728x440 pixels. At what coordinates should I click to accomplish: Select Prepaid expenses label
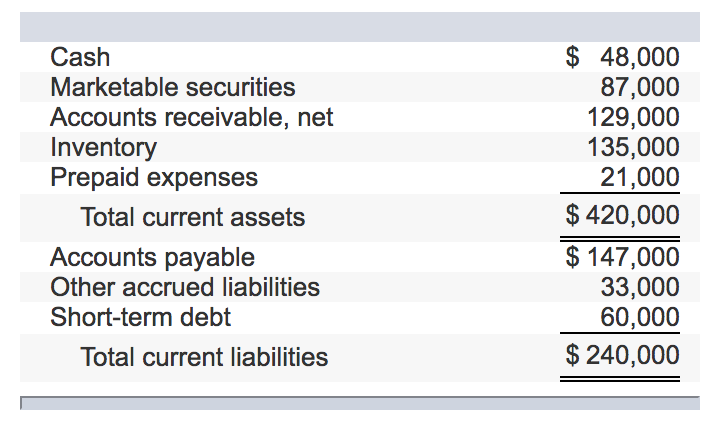coord(154,178)
